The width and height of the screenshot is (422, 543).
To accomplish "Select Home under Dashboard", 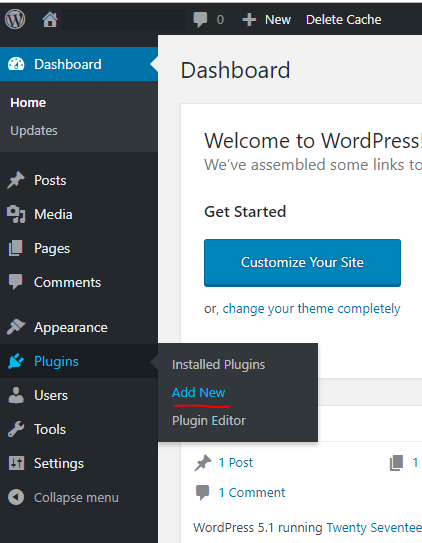I will click(28, 103).
